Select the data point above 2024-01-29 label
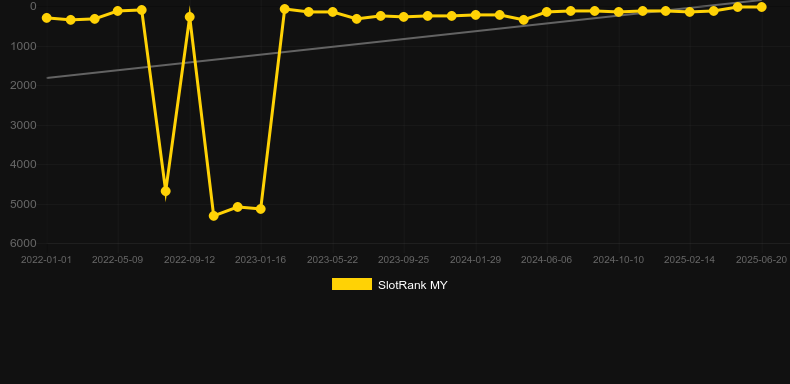790x384 pixels. [475, 15]
